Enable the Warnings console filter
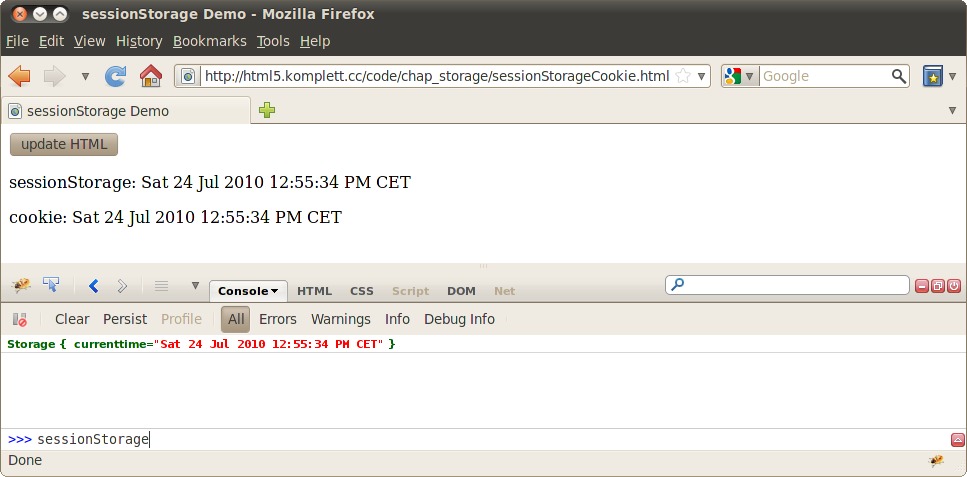This screenshot has width=967, height=477. click(341, 319)
